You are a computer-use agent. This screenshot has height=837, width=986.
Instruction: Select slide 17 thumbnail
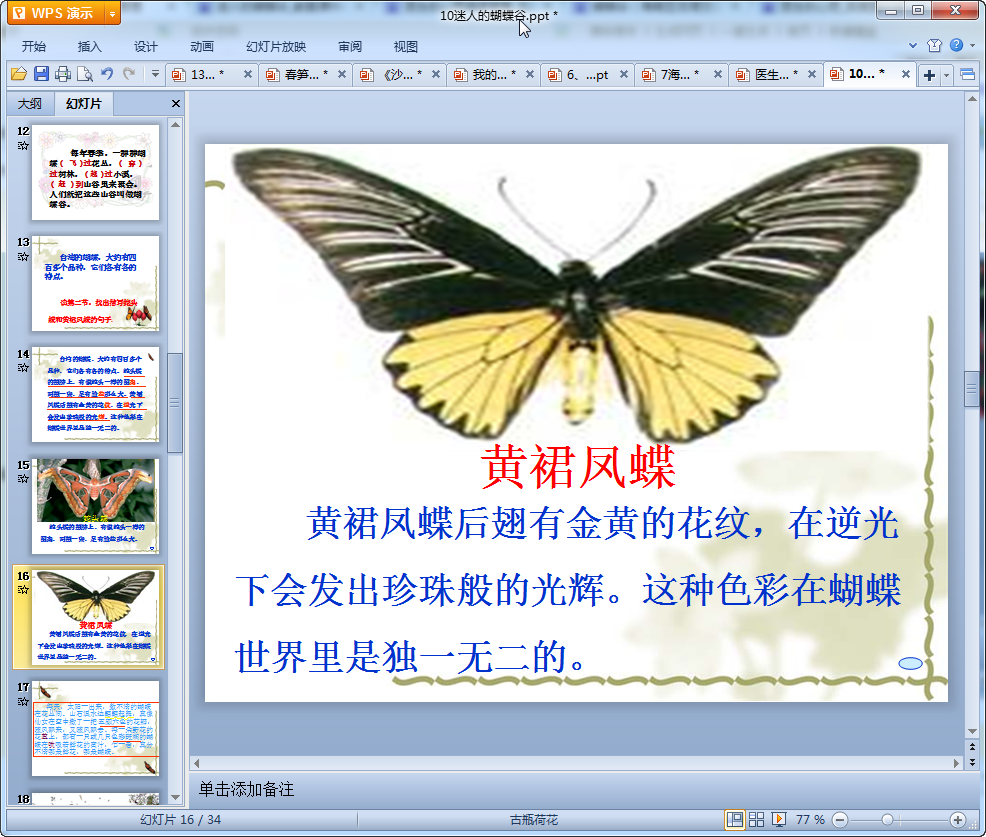tap(96, 728)
